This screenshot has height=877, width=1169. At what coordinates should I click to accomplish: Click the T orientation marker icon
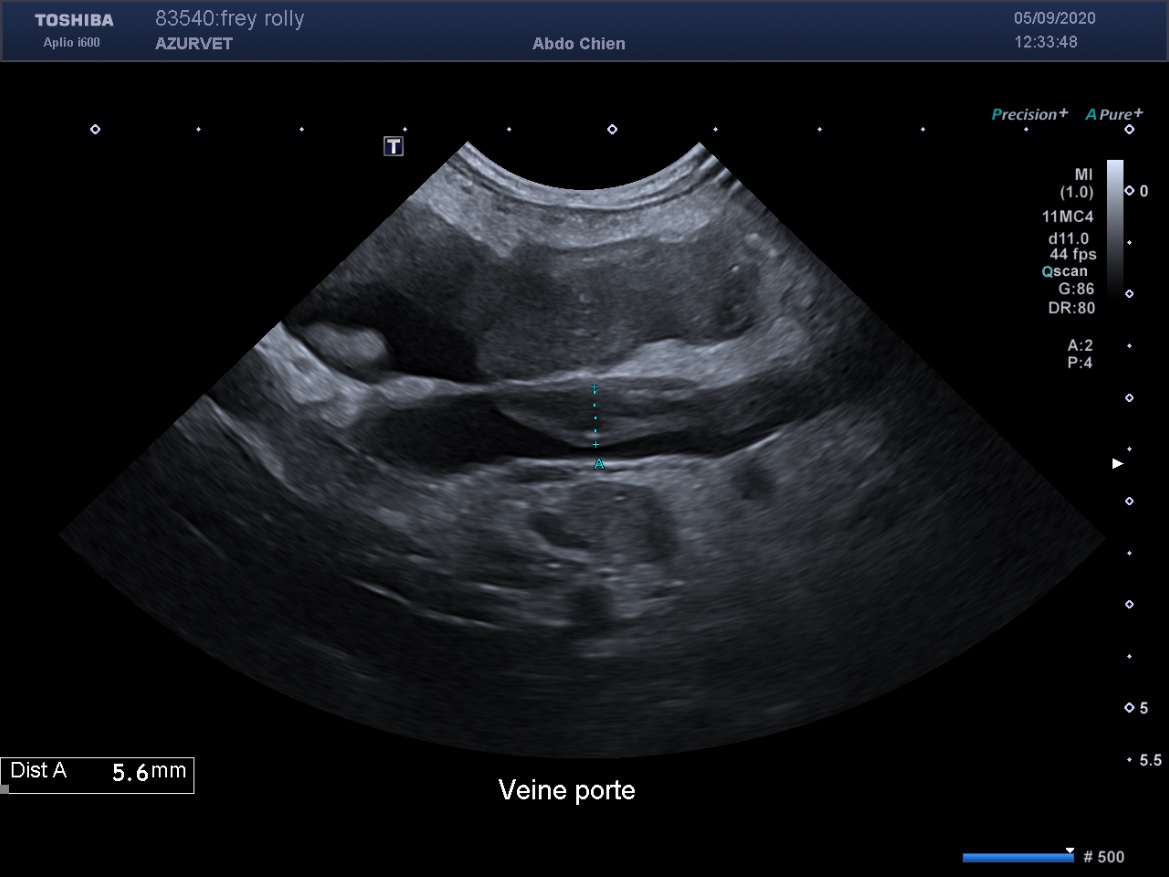coord(394,147)
